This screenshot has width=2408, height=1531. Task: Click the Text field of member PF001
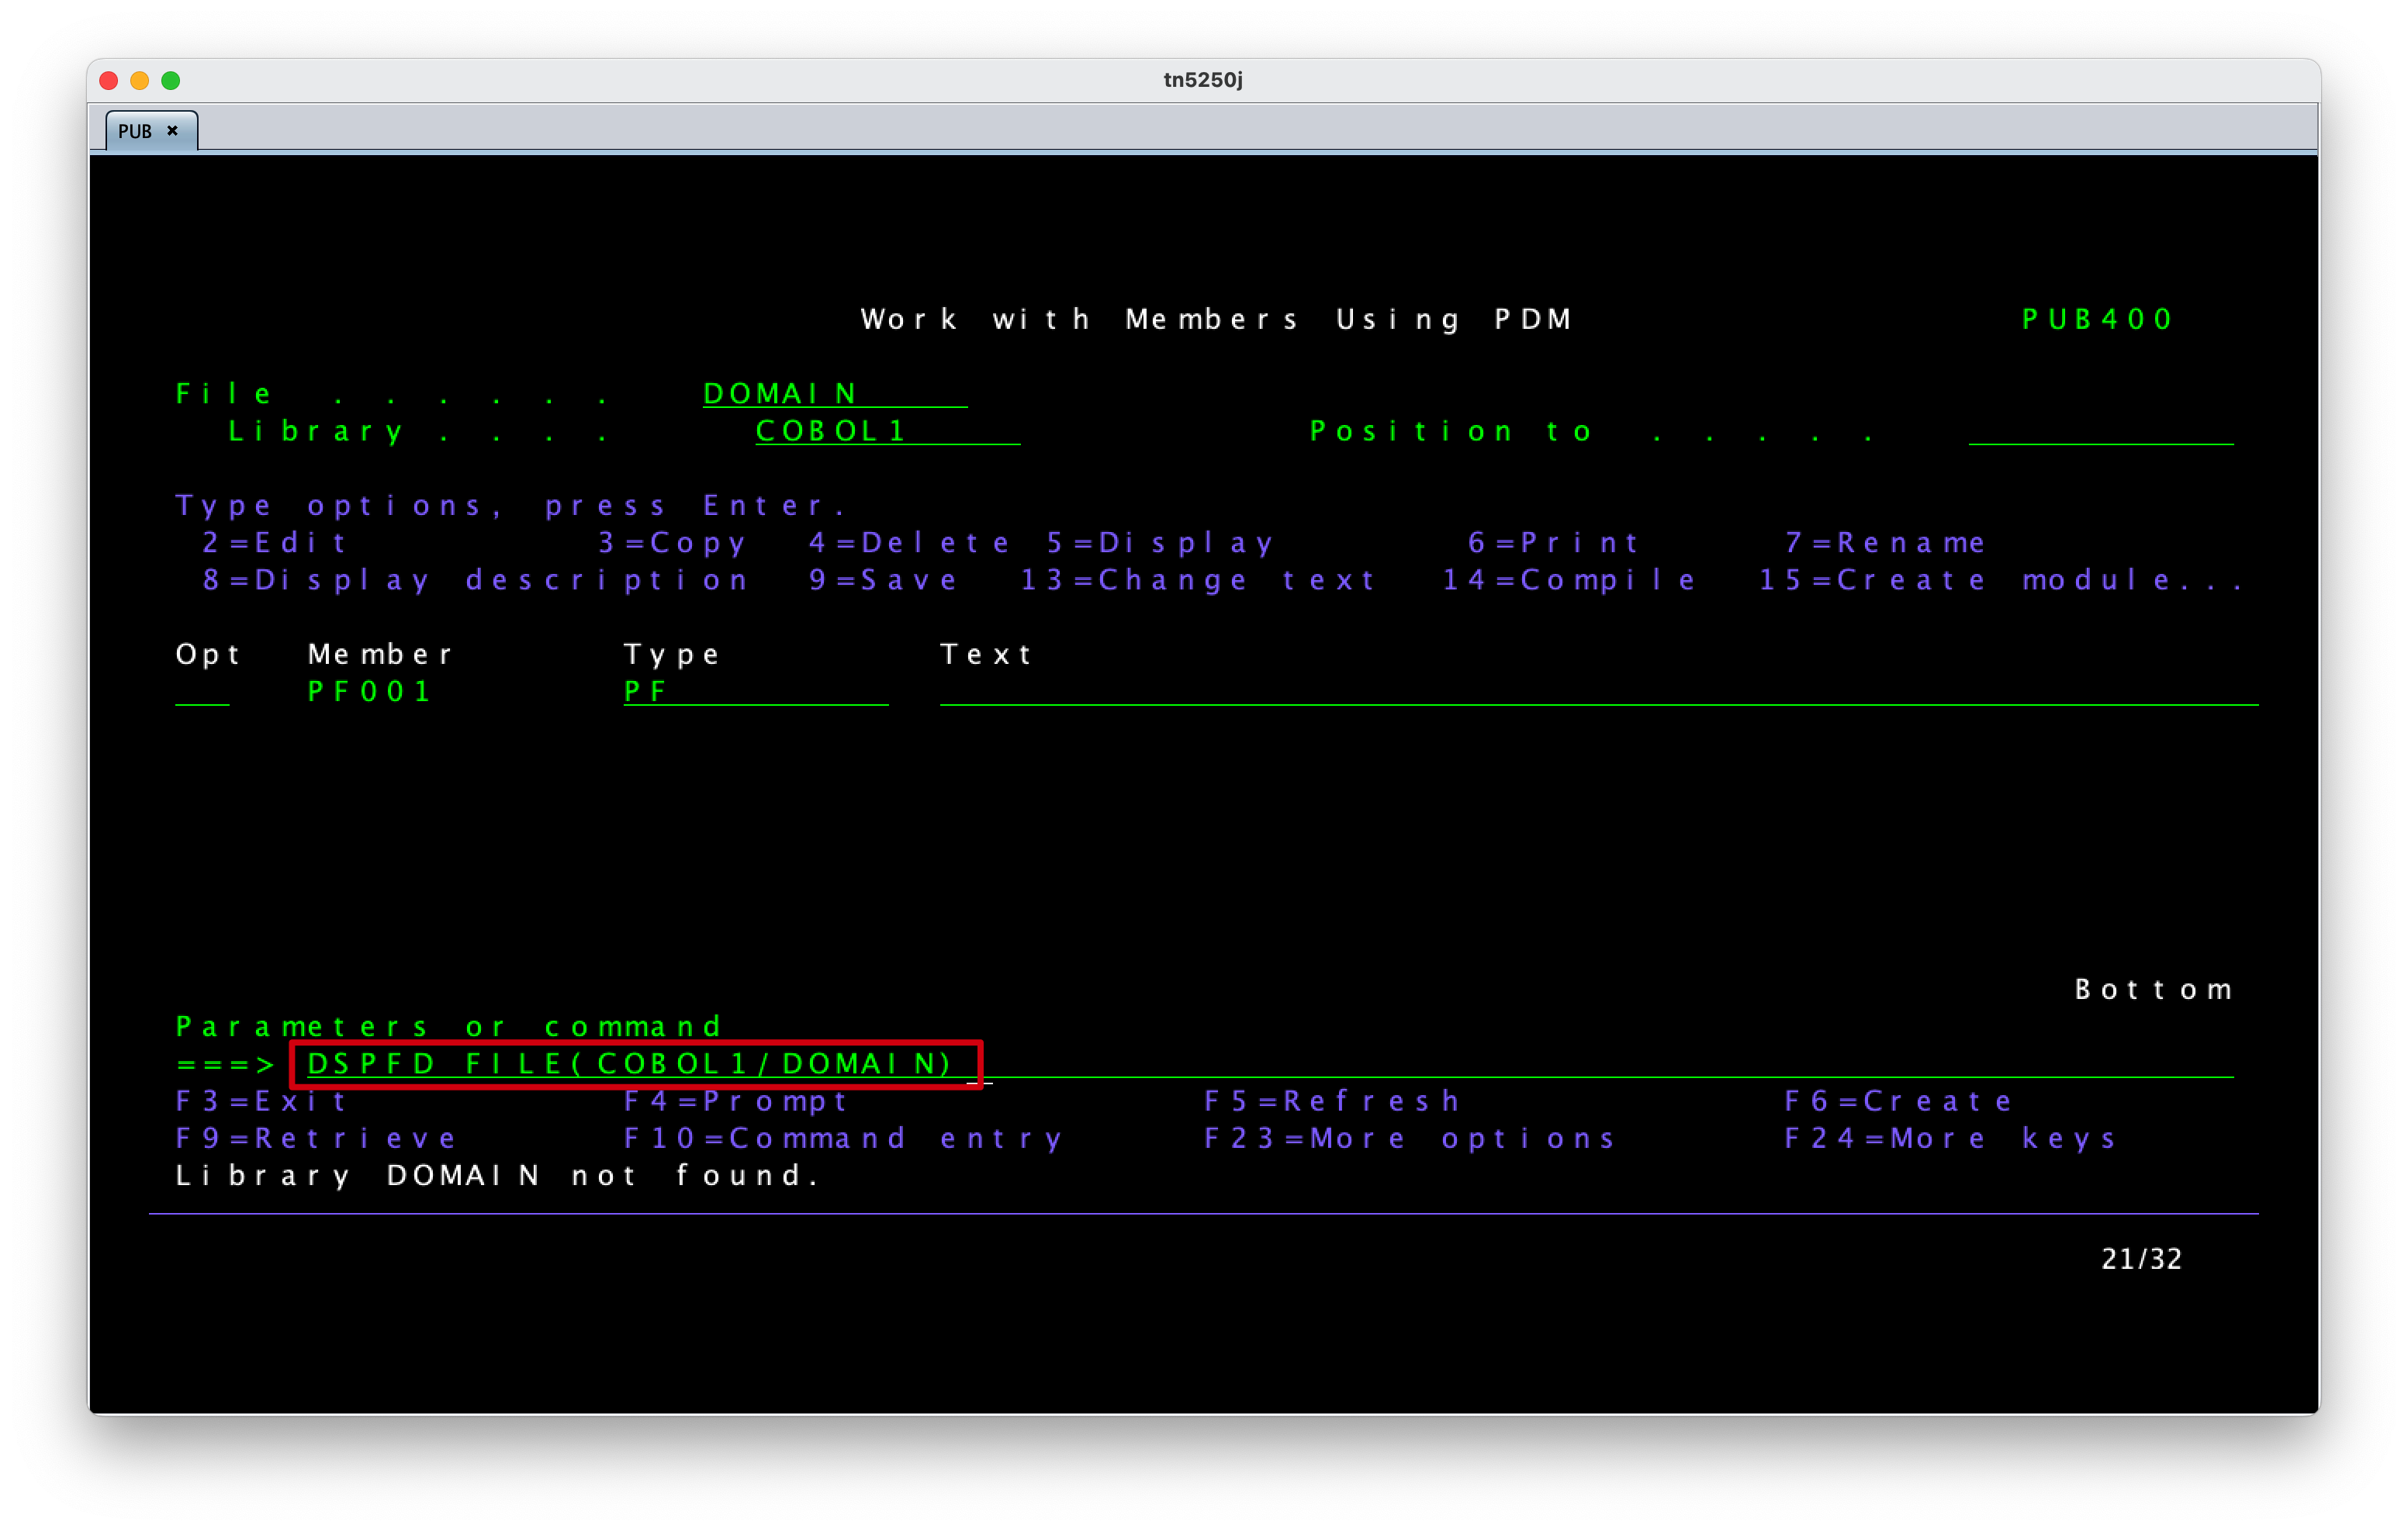tap(1598, 691)
